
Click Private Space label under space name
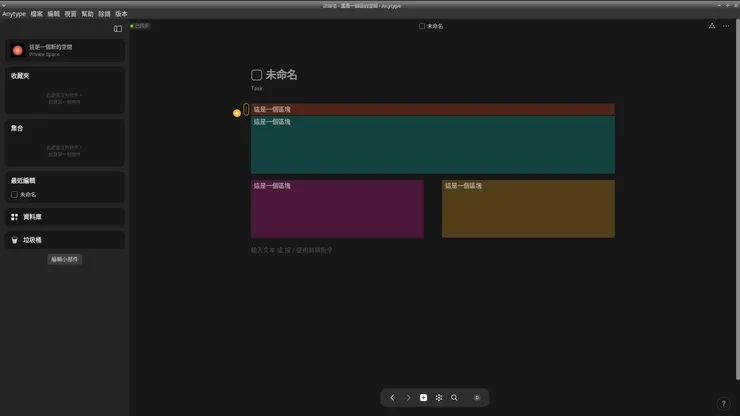[44, 54]
